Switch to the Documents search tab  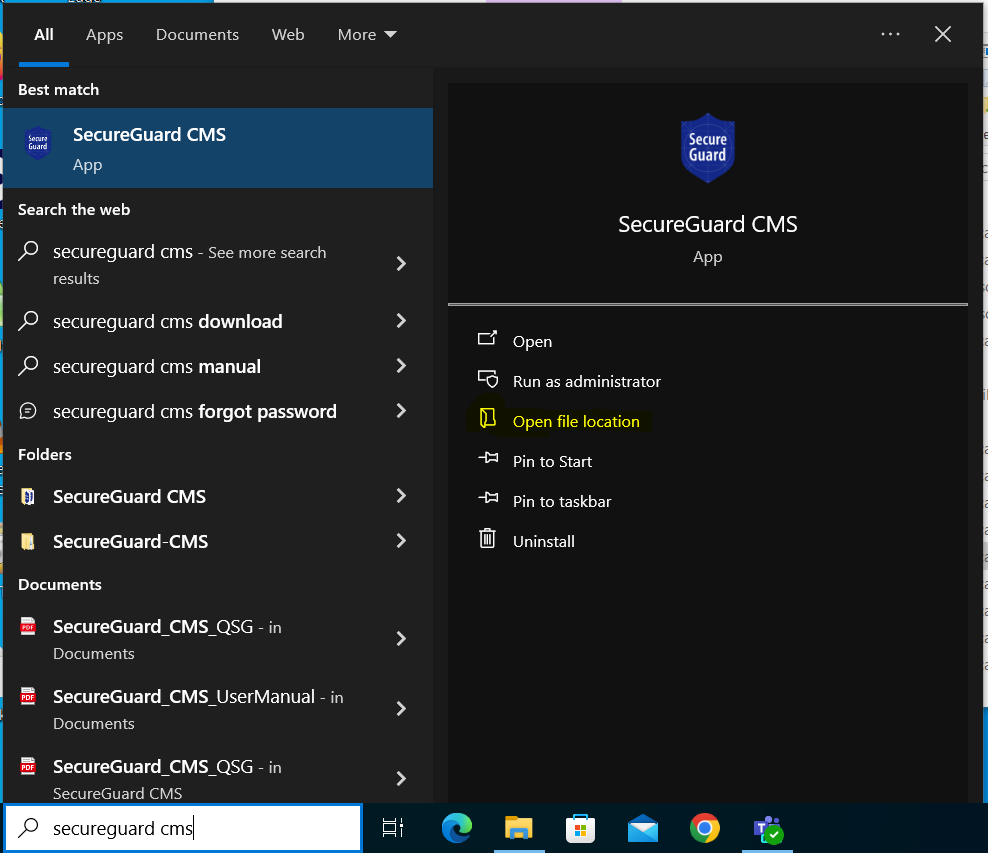[197, 34]
